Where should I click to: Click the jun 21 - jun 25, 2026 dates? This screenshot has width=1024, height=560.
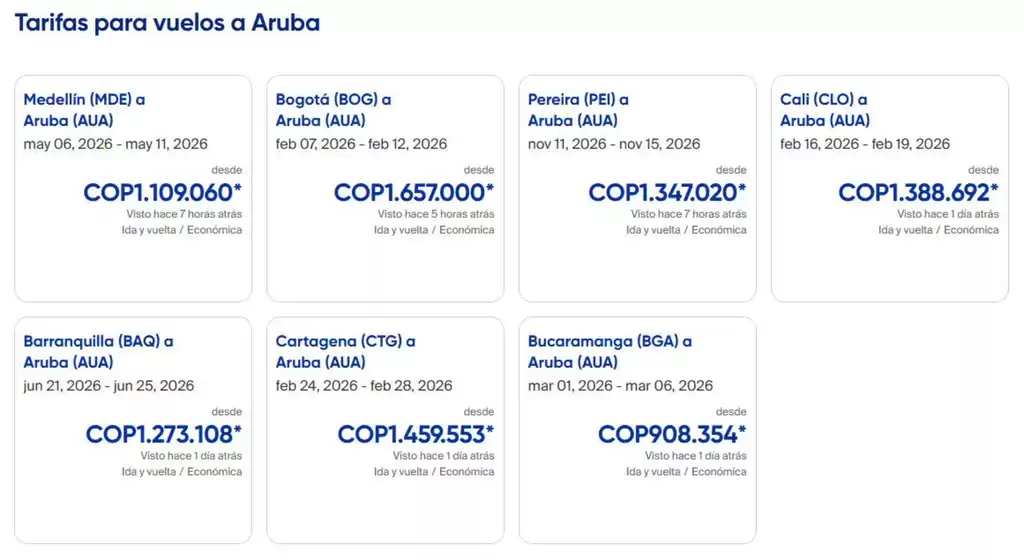(109, 386)
